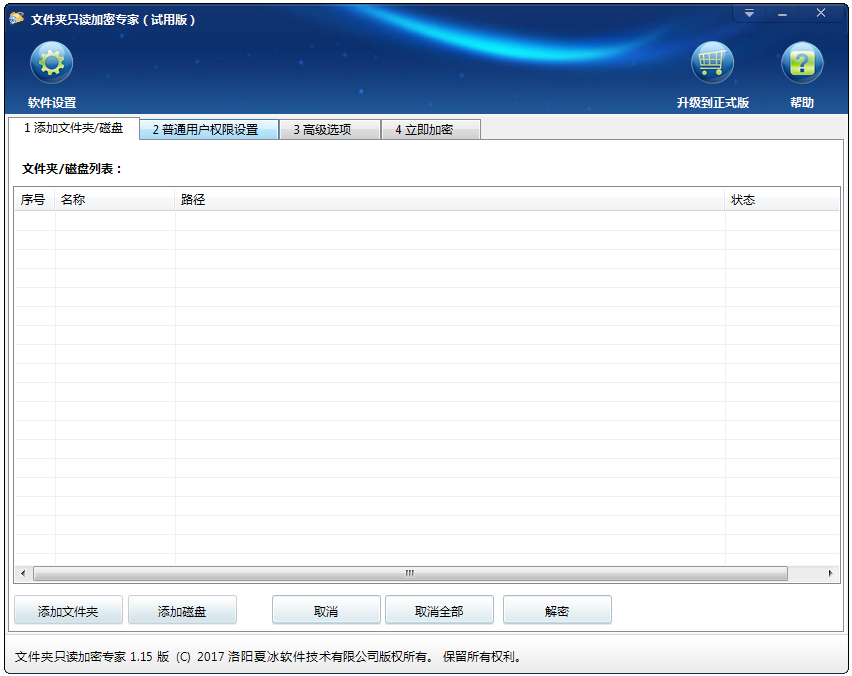Click the 取消全部 button
This screenshot has height=676, width=852.
[439, 611]
